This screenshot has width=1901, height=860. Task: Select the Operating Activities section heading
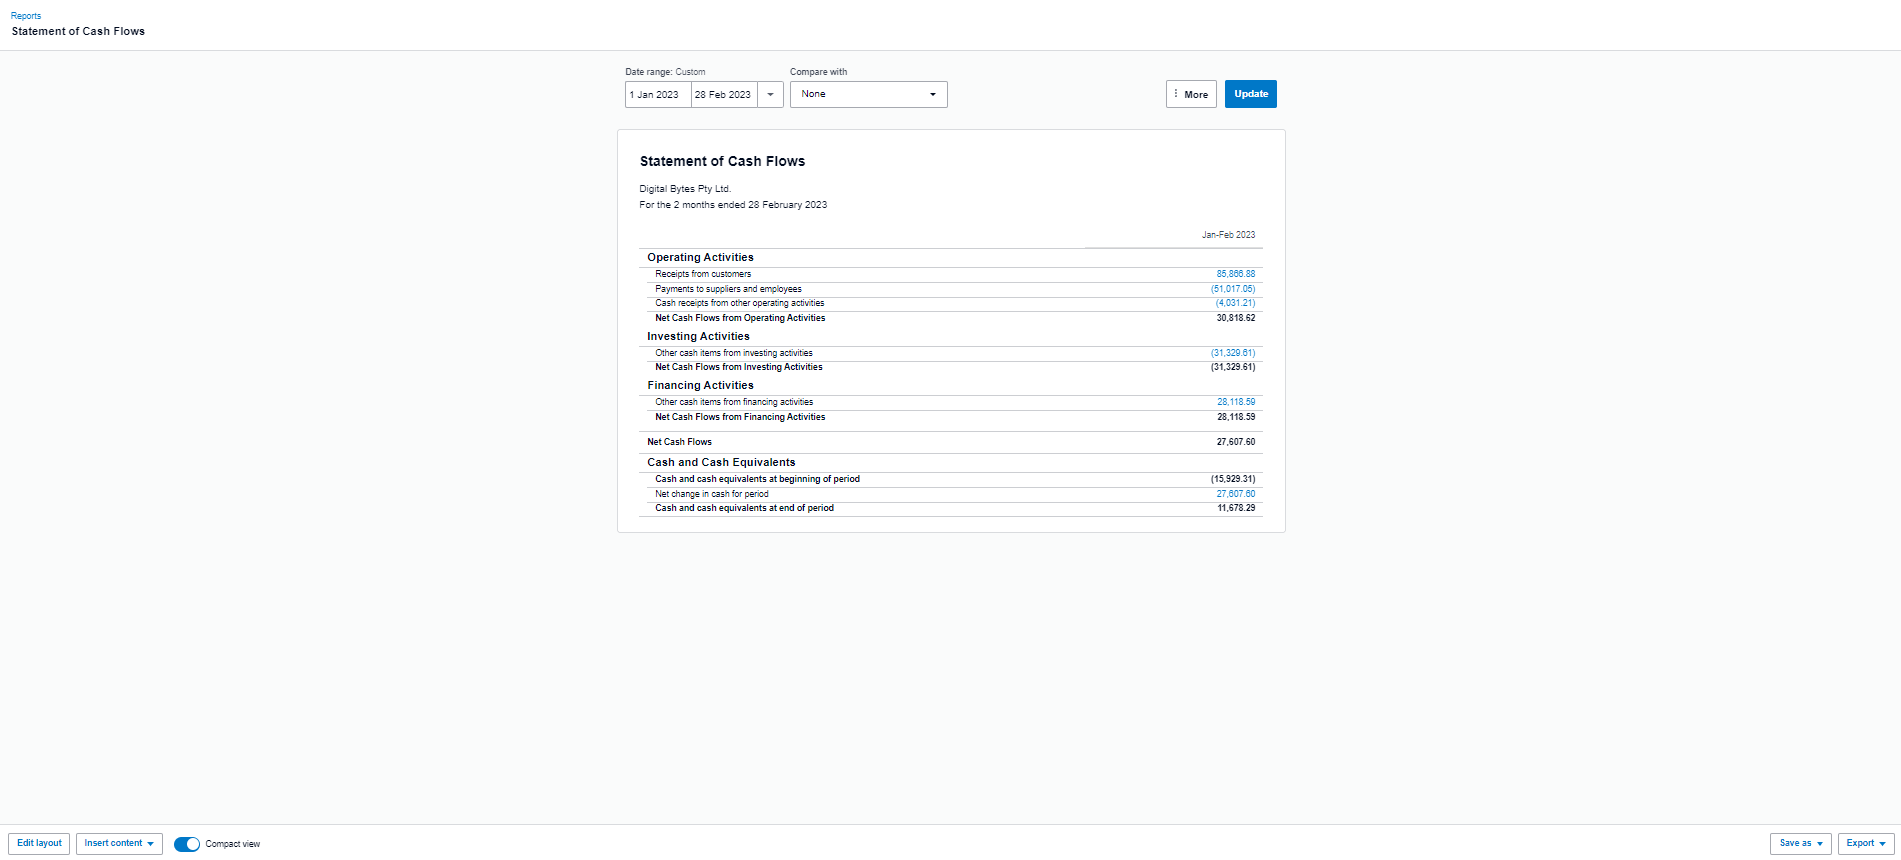tap(700, 258)
